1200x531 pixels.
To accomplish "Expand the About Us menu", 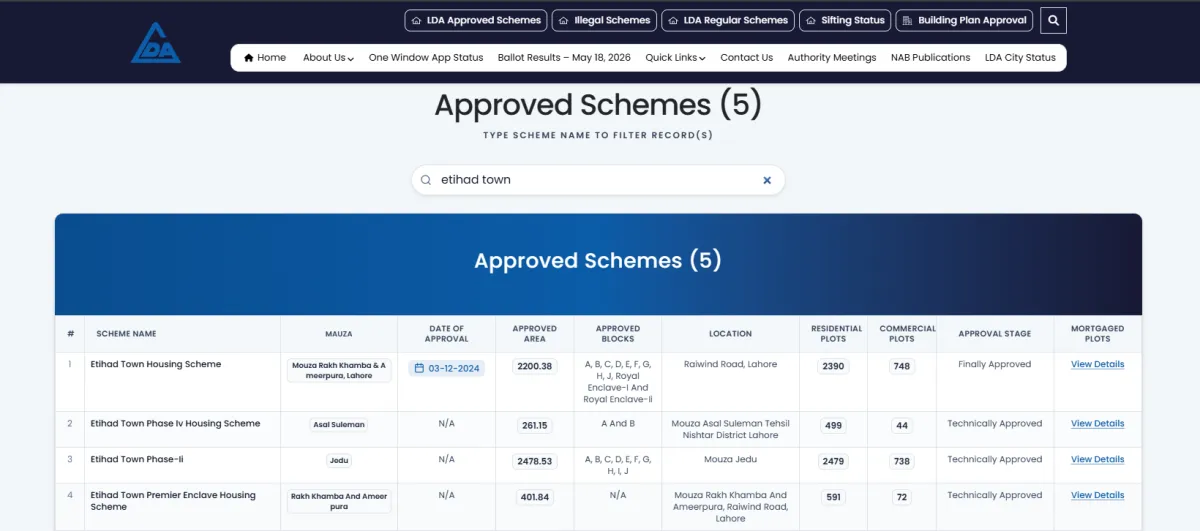I will (328, 58).
